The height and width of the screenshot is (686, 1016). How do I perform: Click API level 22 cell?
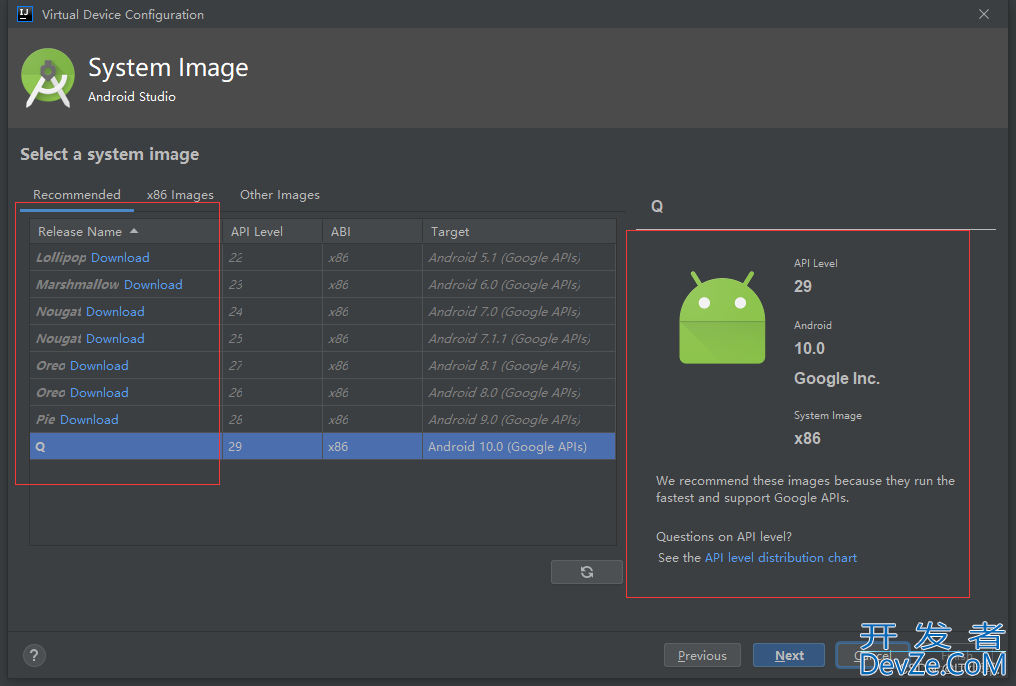[273, 258]
